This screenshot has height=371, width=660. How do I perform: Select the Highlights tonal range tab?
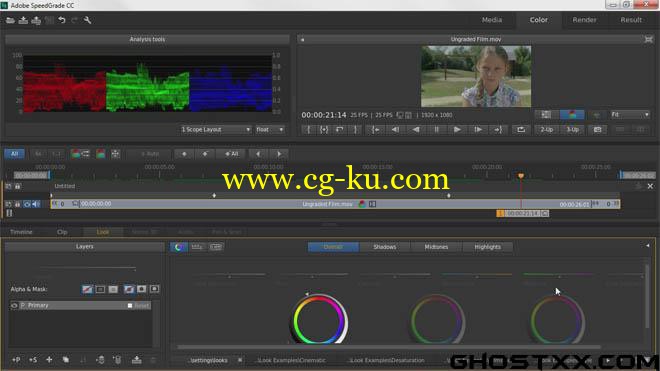(487, 247)
